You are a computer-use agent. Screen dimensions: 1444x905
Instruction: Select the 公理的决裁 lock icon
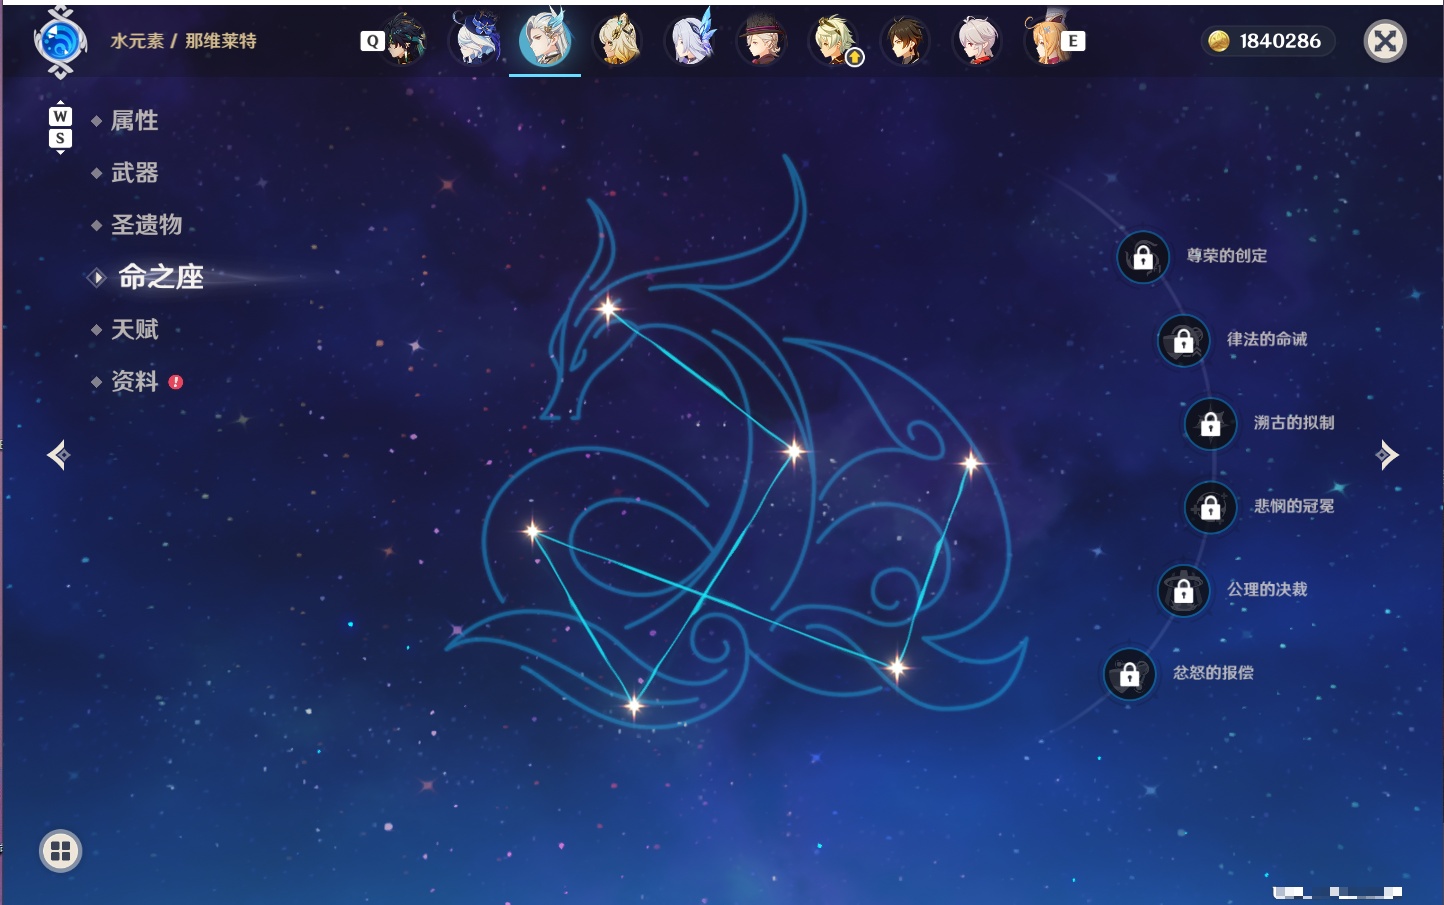pyautogui.click(x=1183, y=591)
